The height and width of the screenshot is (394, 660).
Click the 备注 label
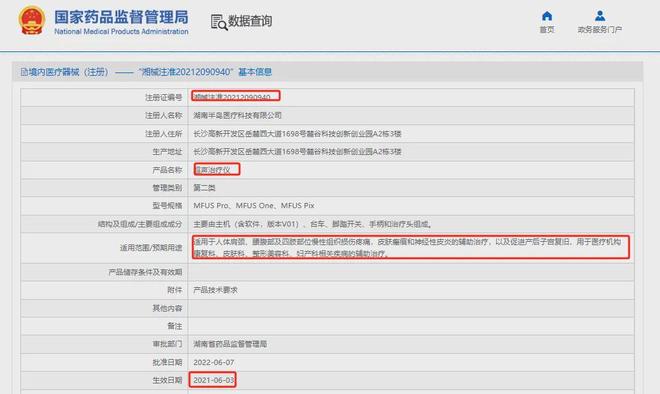coord(175,326)
